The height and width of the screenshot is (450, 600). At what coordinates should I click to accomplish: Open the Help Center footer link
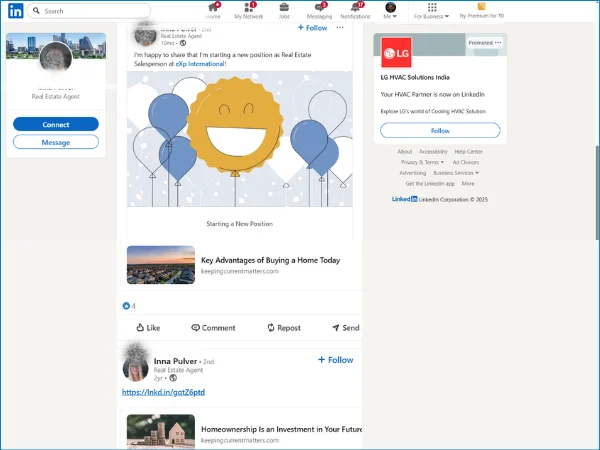(468, 152)
